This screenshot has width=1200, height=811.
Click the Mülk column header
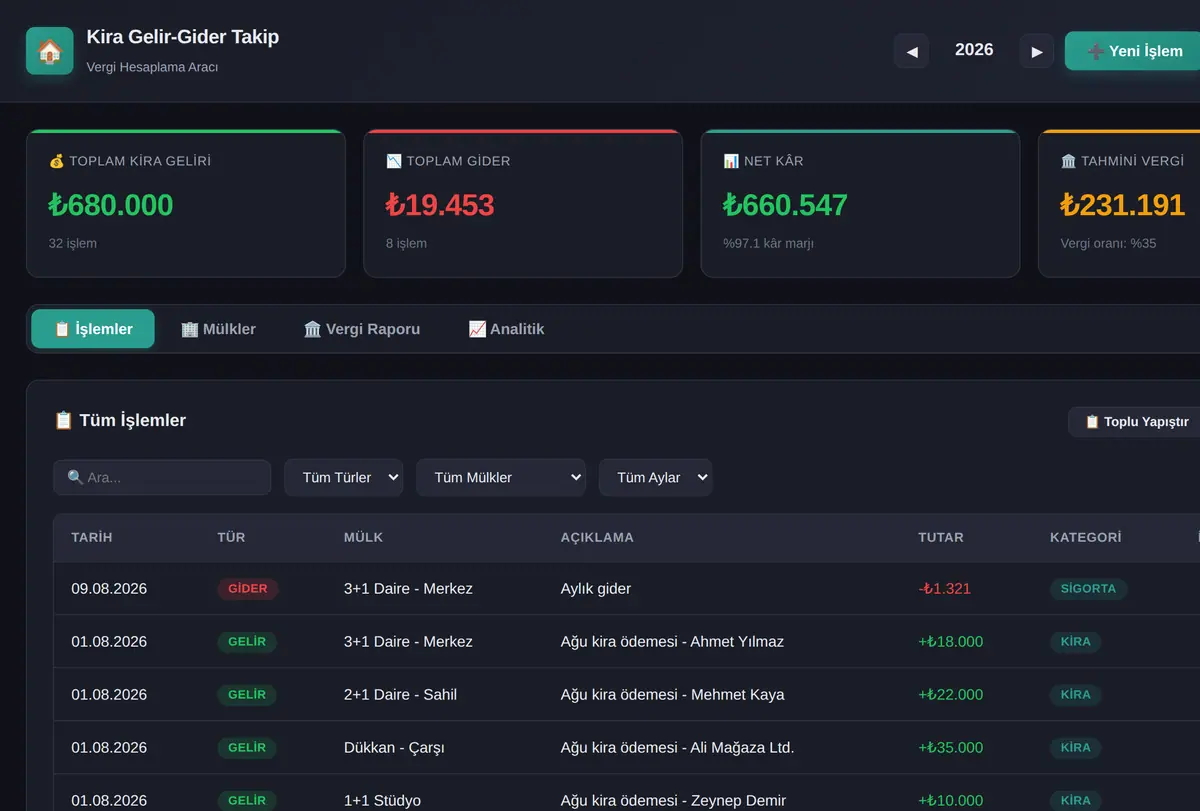click(363, 537)
